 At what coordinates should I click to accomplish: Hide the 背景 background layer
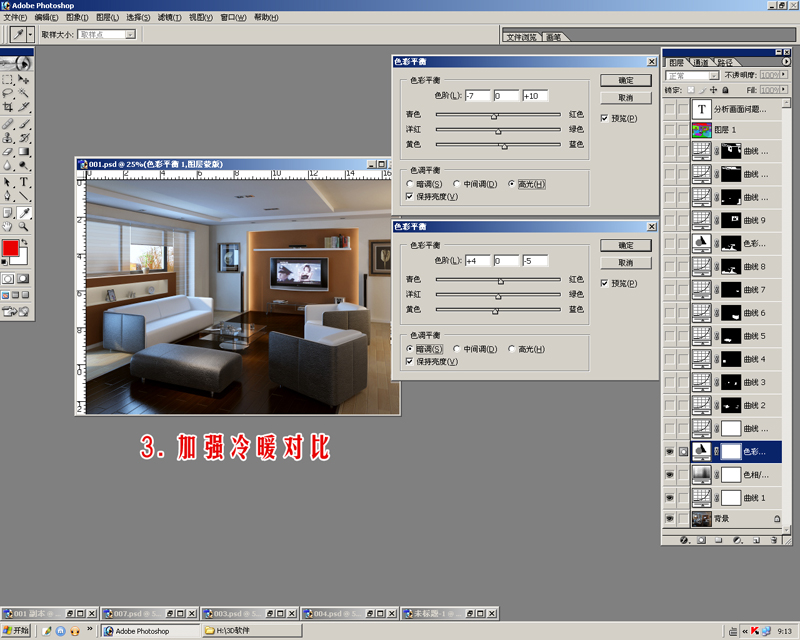click(x=670, y=519)
